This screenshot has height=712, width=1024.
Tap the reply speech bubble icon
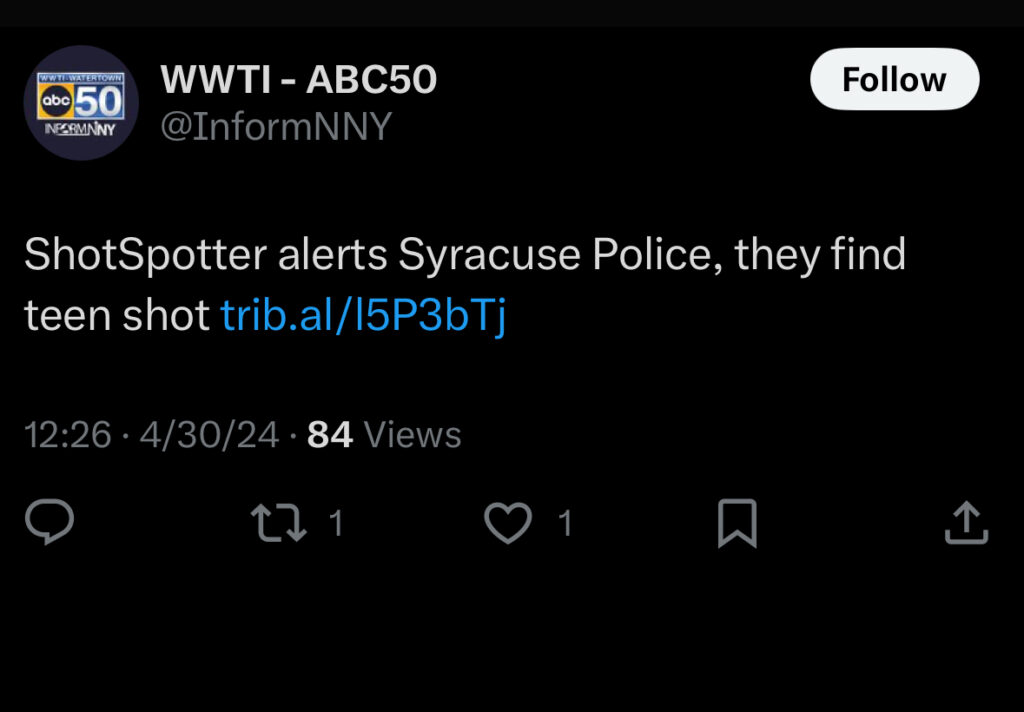(x=49, y=523)
